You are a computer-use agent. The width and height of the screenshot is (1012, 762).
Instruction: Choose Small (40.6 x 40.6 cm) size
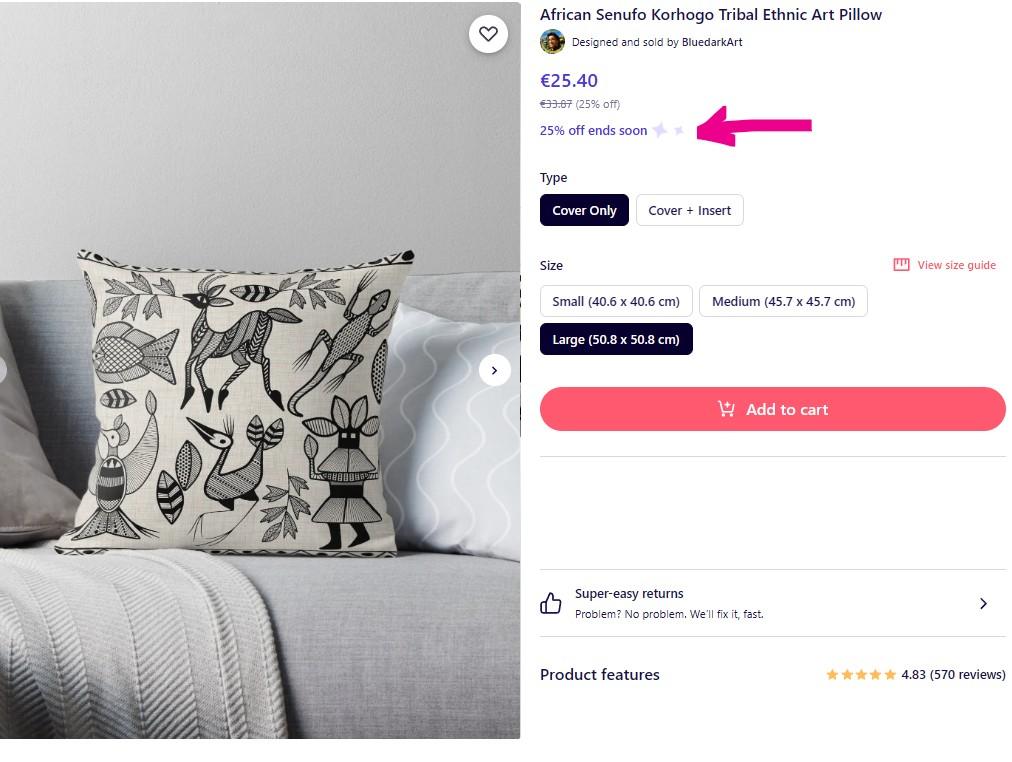[x=615, y=301]
